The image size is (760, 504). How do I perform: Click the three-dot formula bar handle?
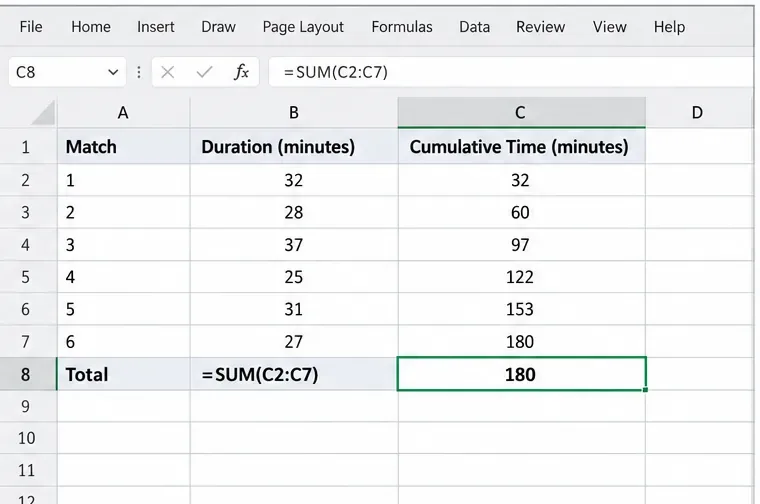coord(139,72)
